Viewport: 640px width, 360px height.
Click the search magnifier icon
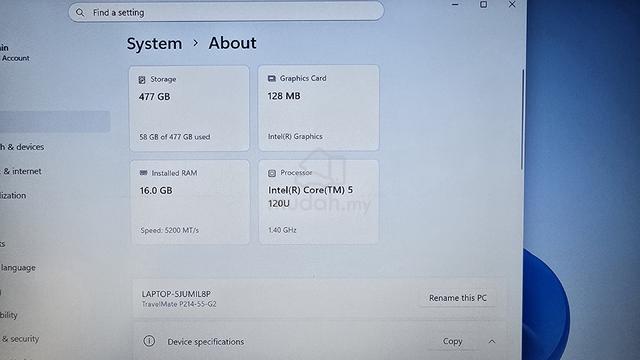pyautogui.click(x=80, y=13)
